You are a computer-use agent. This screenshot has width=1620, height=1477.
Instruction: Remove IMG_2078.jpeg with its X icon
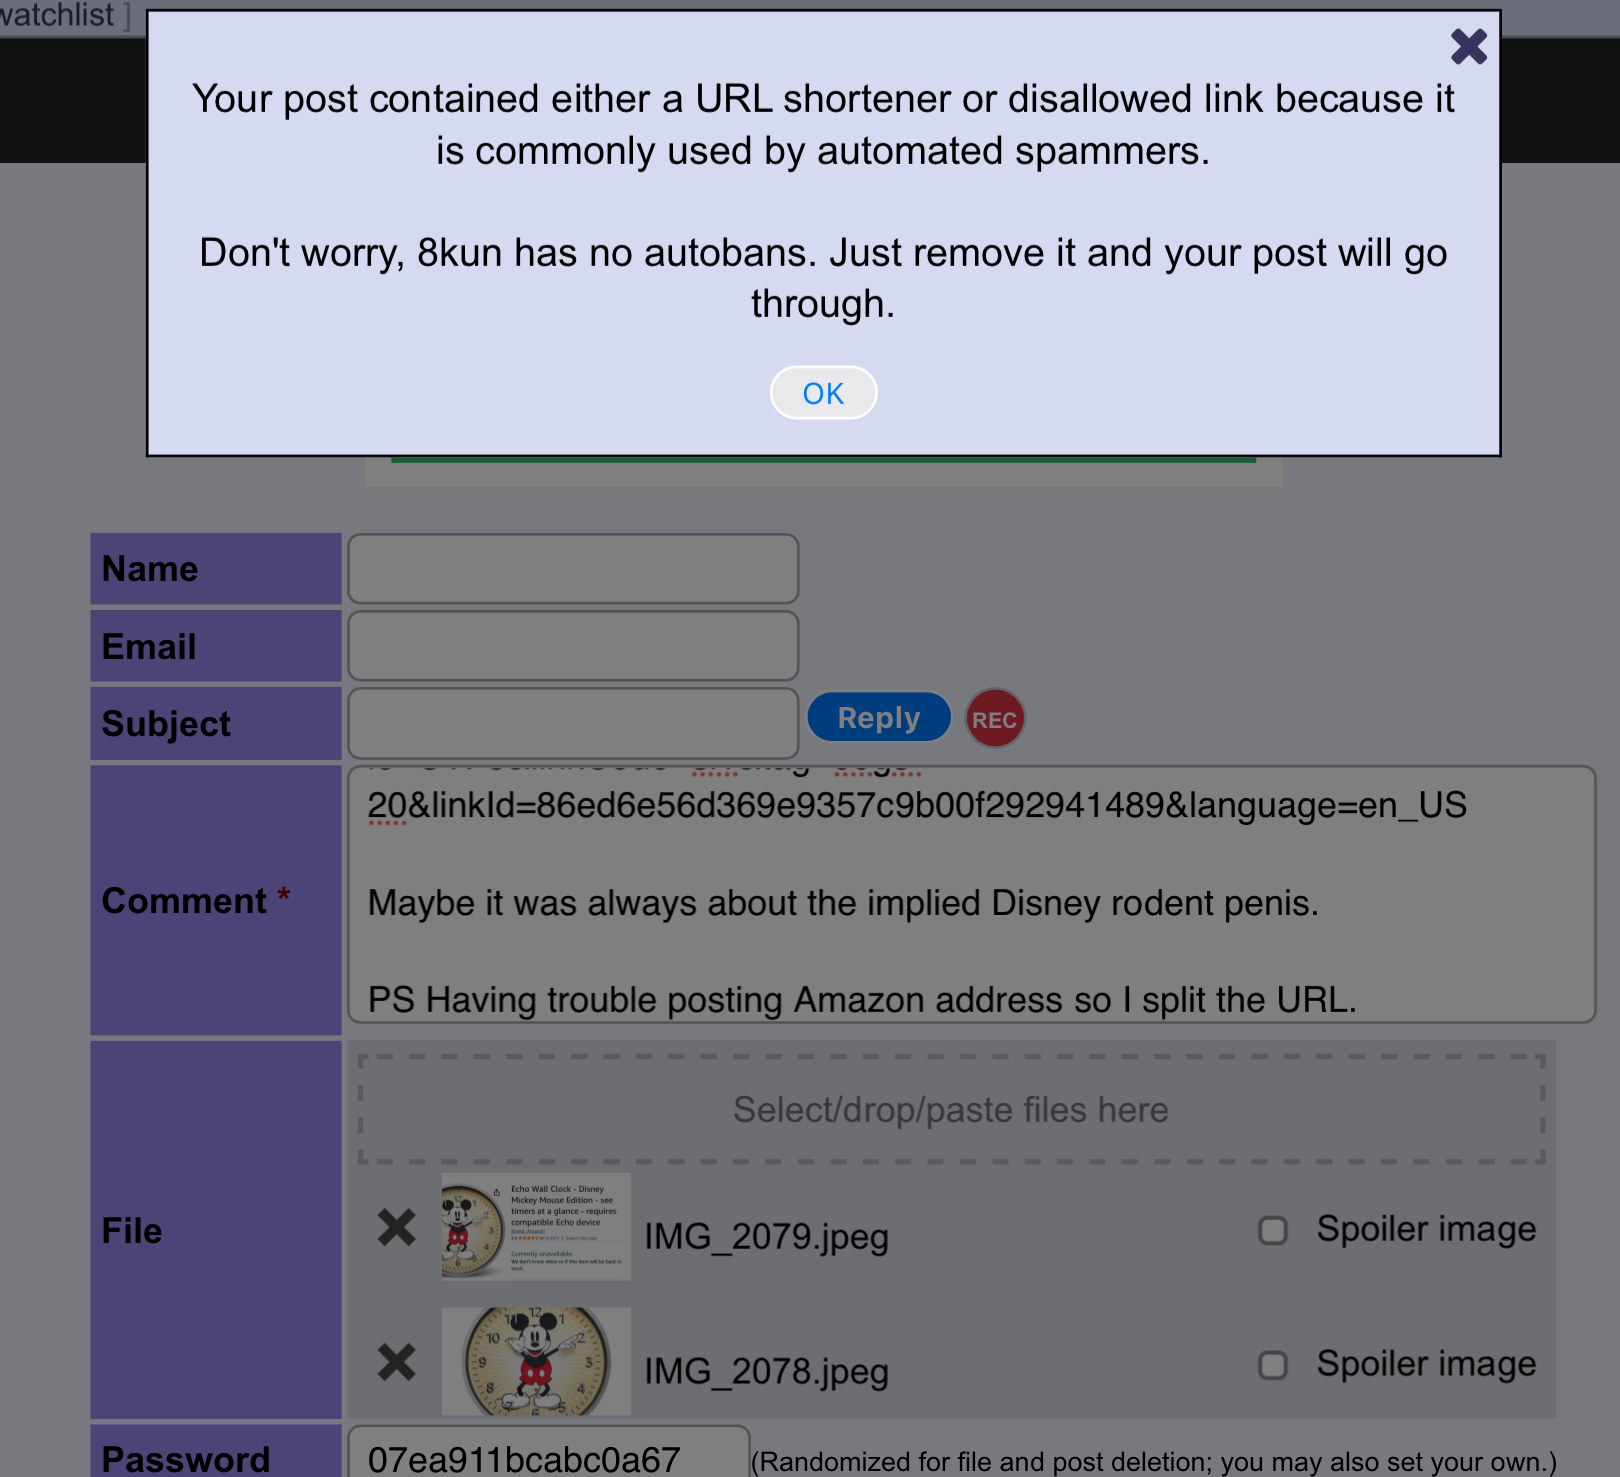[x=397, y=1362]
